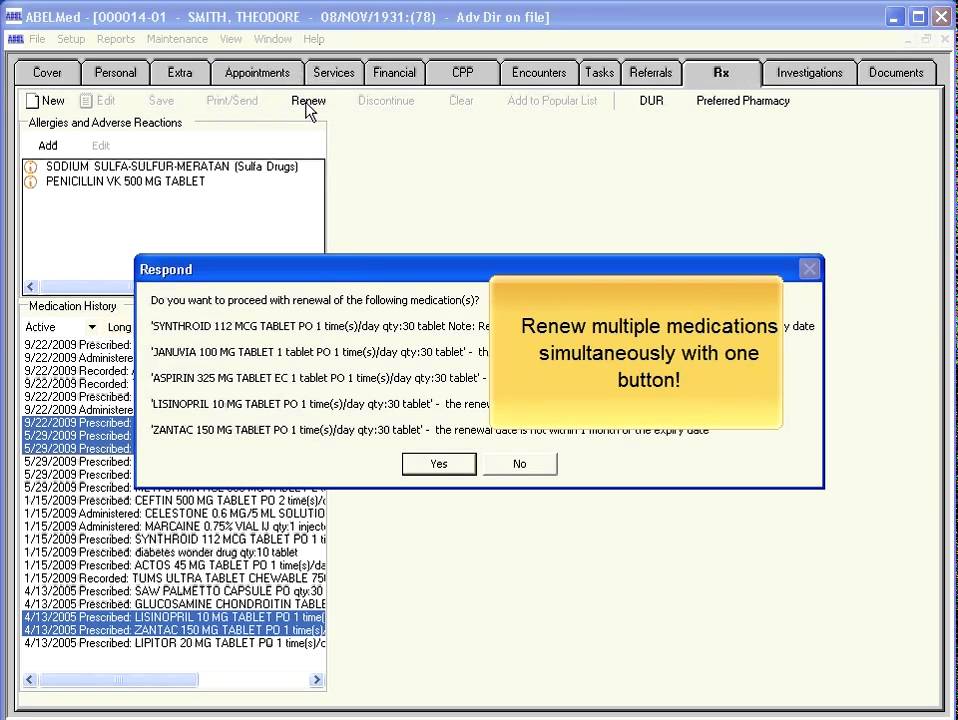This screenshot has height=720, width=958.
Task: Open the Maintenance menu
Action: [177, 39]
